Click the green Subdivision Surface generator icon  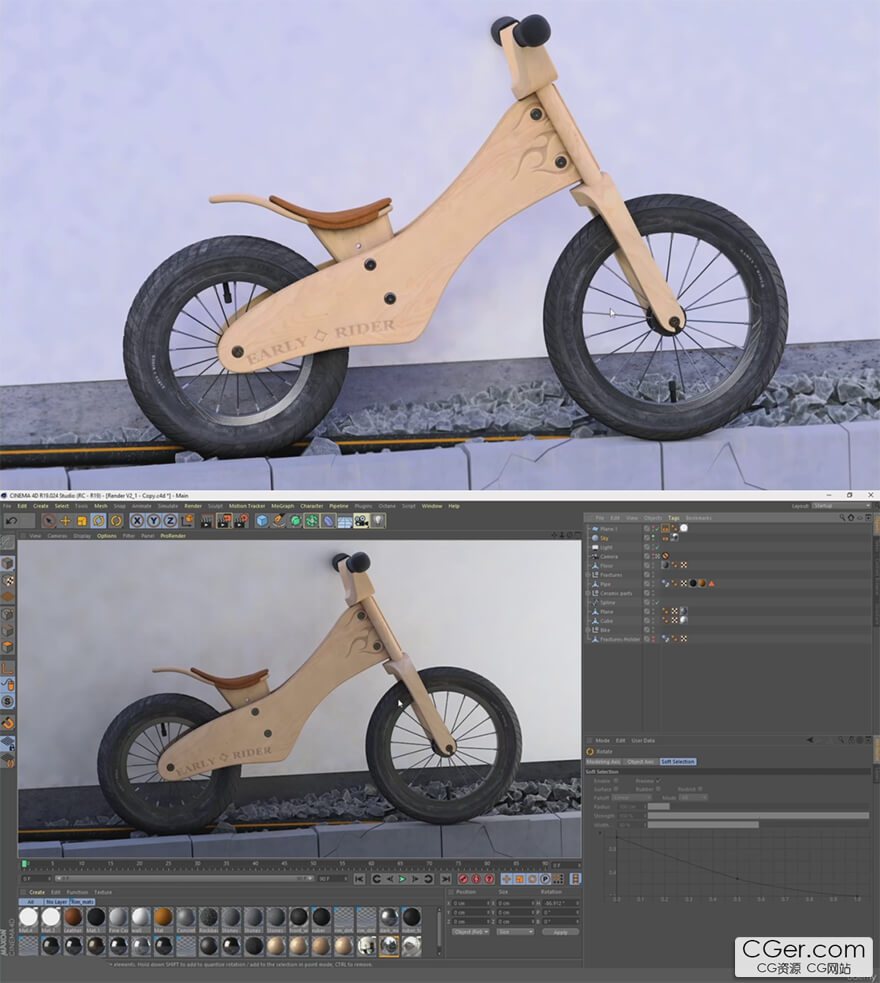(295, 521)
